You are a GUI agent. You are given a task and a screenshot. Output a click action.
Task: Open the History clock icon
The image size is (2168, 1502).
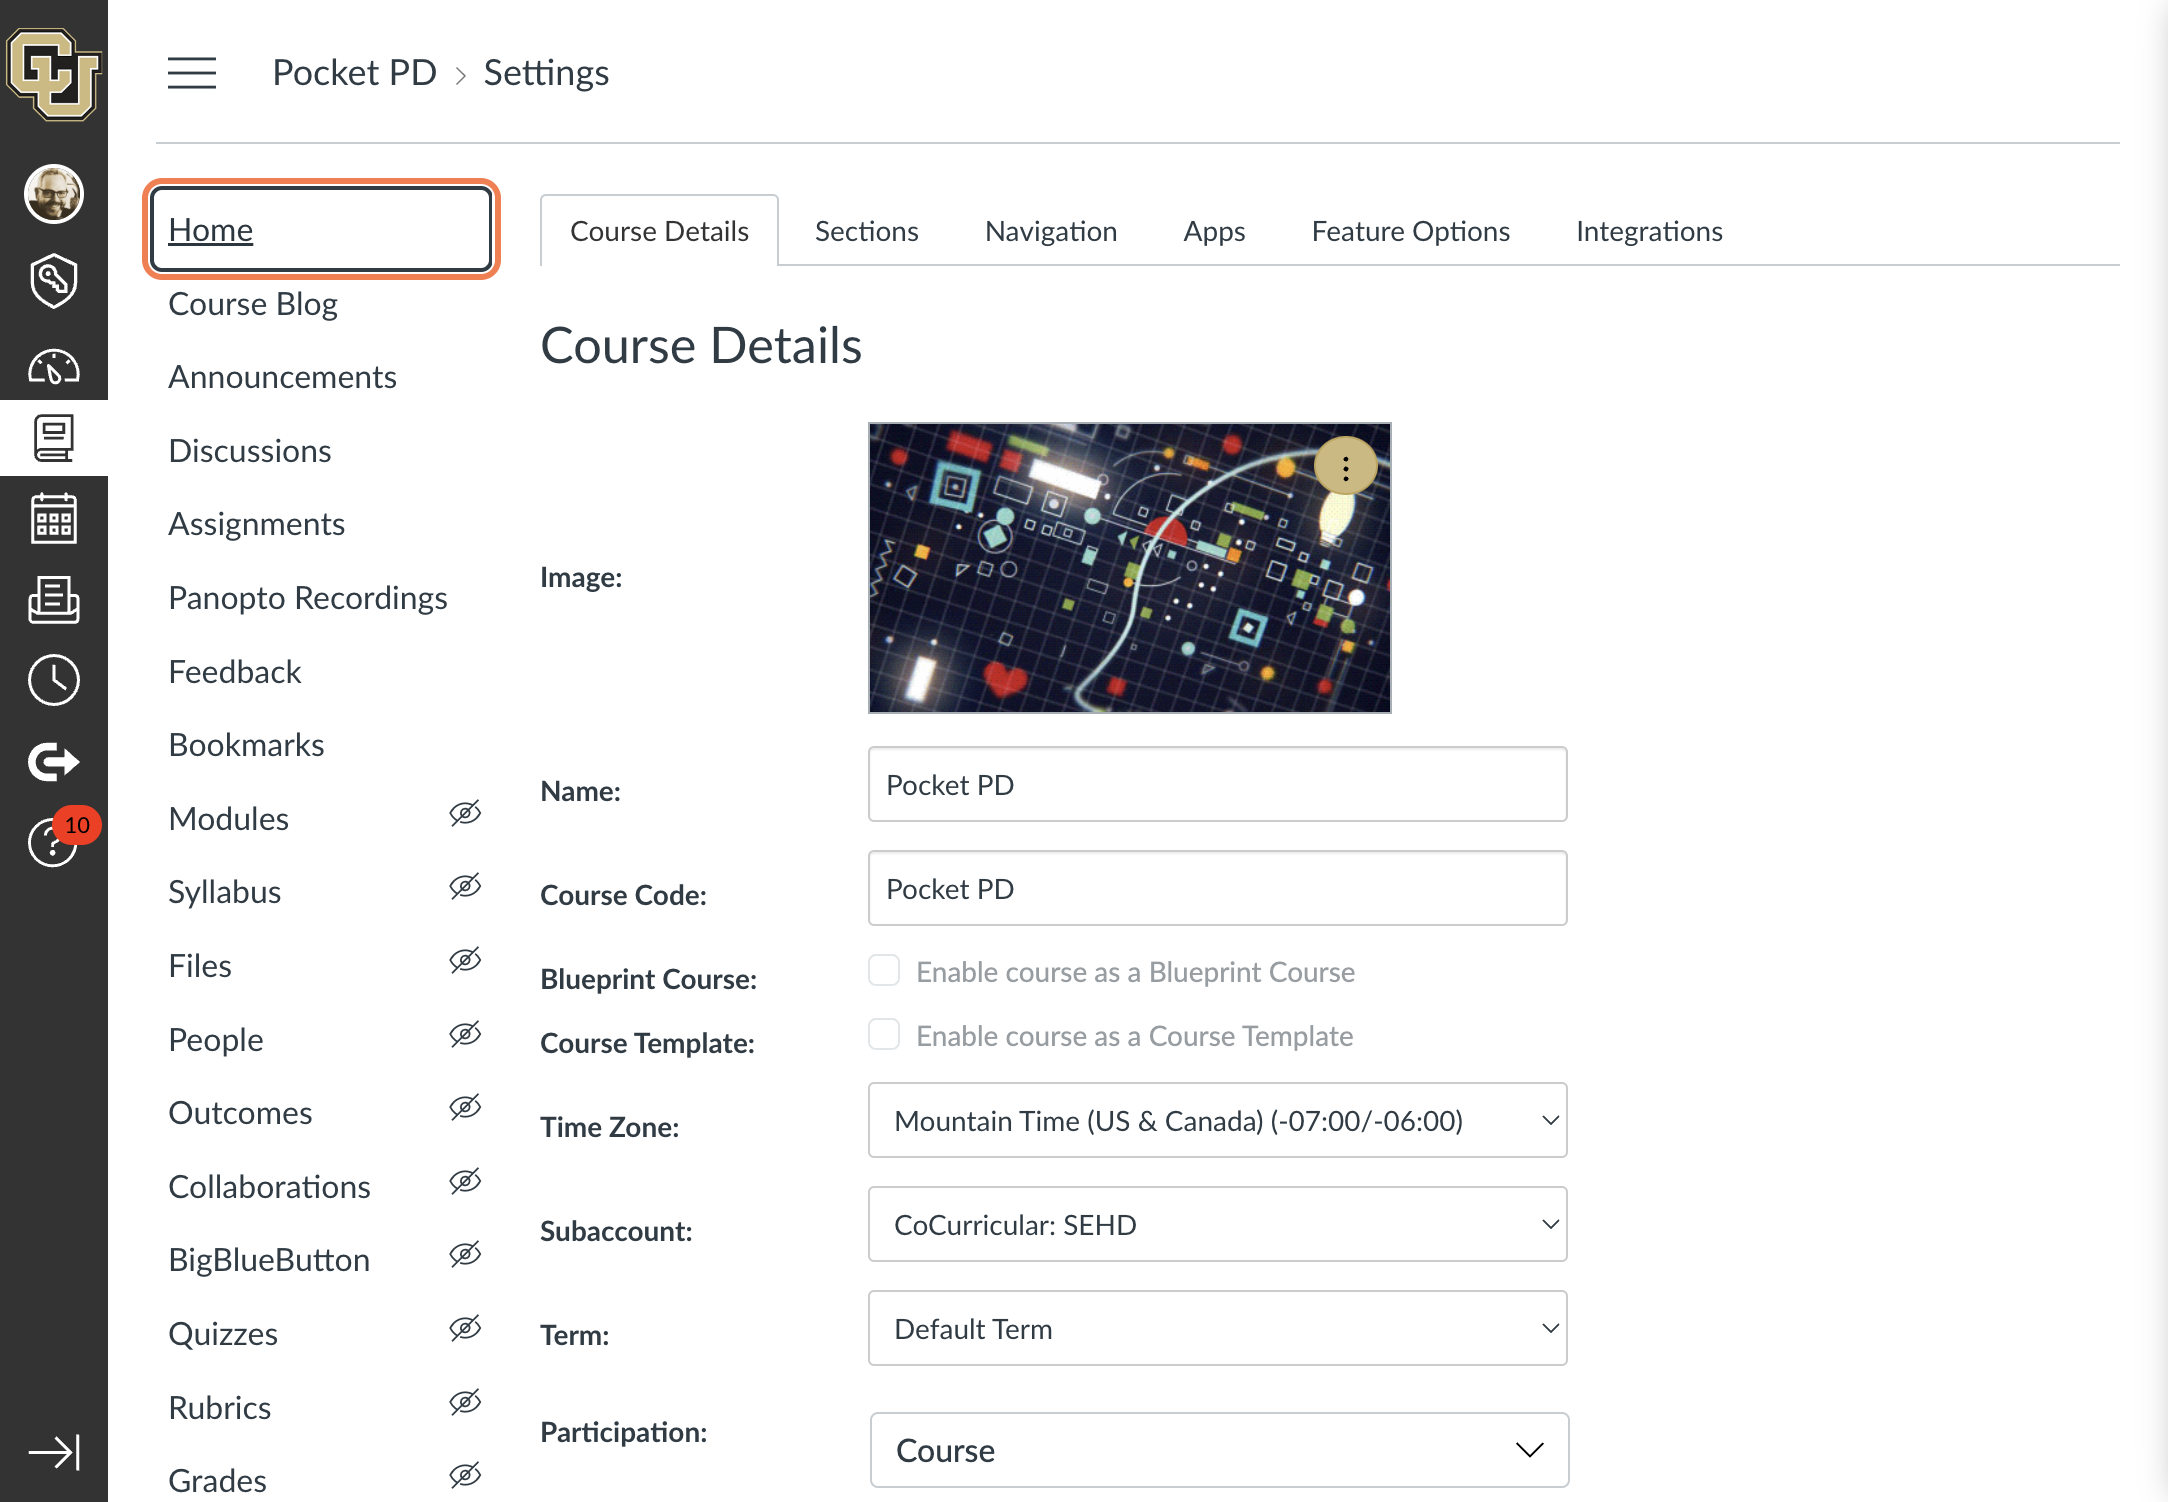tap(54, 681)
